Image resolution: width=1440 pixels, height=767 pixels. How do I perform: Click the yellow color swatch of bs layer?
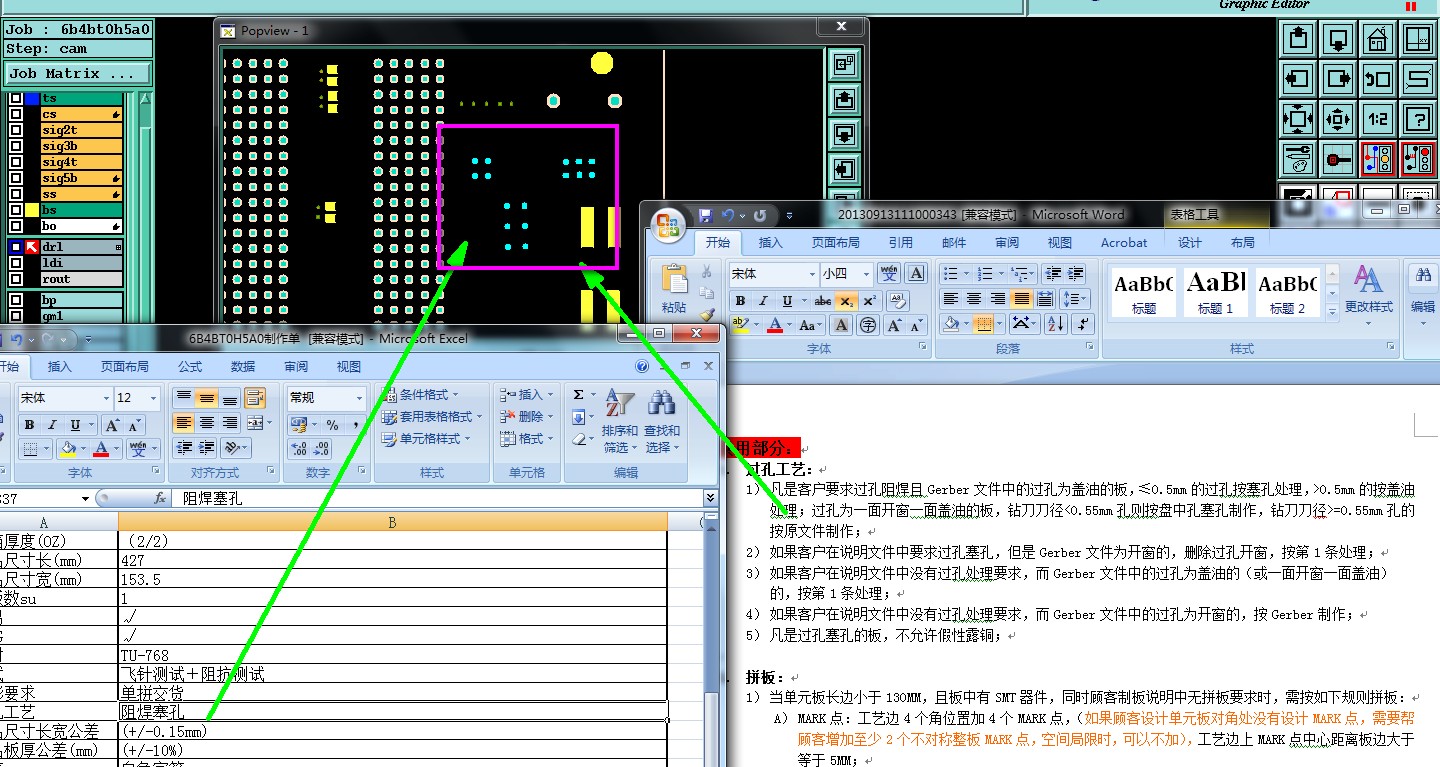(32, 210)
